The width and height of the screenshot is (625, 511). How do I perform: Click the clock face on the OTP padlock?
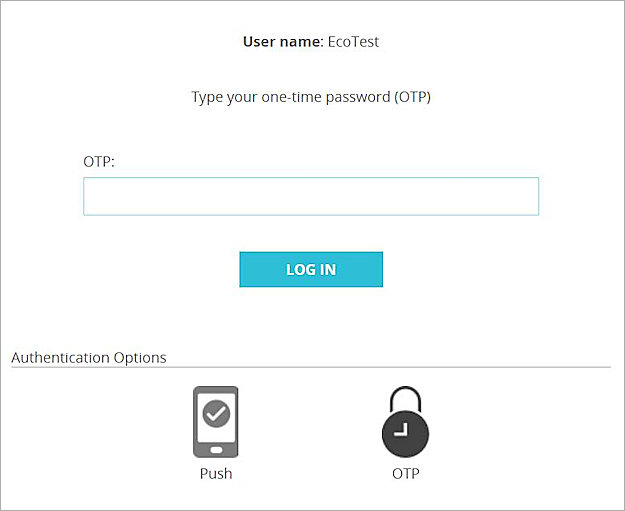tap(405, 433)
